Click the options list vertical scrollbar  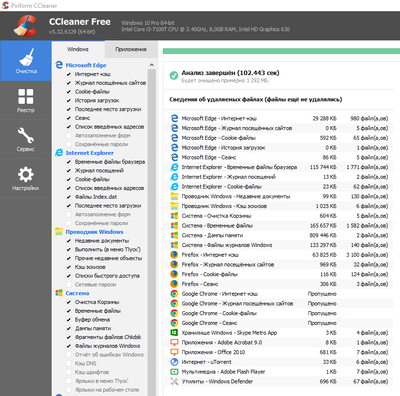[152, 232]
